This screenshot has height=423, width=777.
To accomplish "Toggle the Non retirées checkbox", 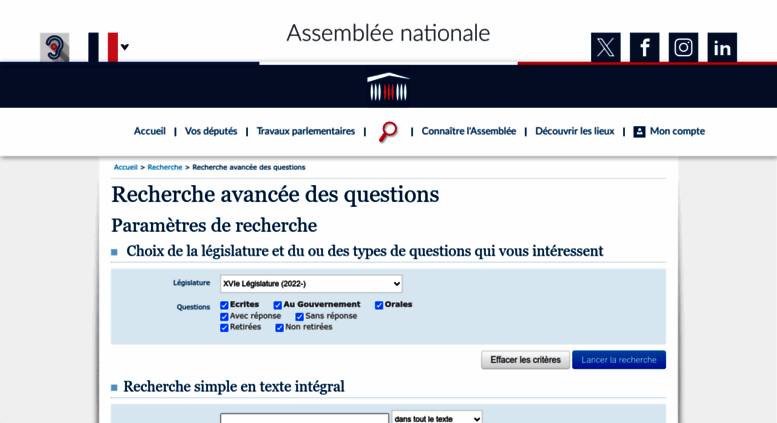I will coord(279,328).
